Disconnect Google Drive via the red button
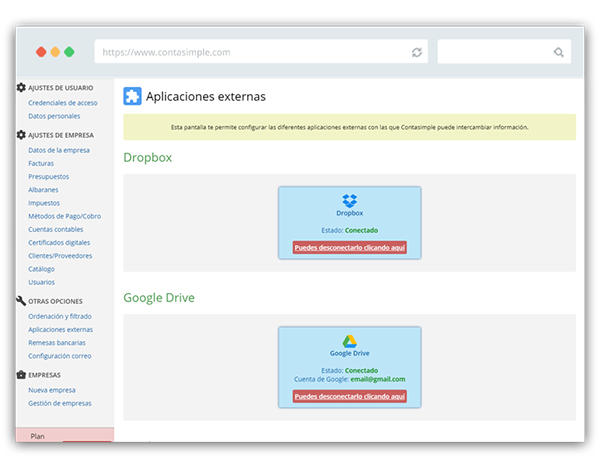 pos(349,396)
